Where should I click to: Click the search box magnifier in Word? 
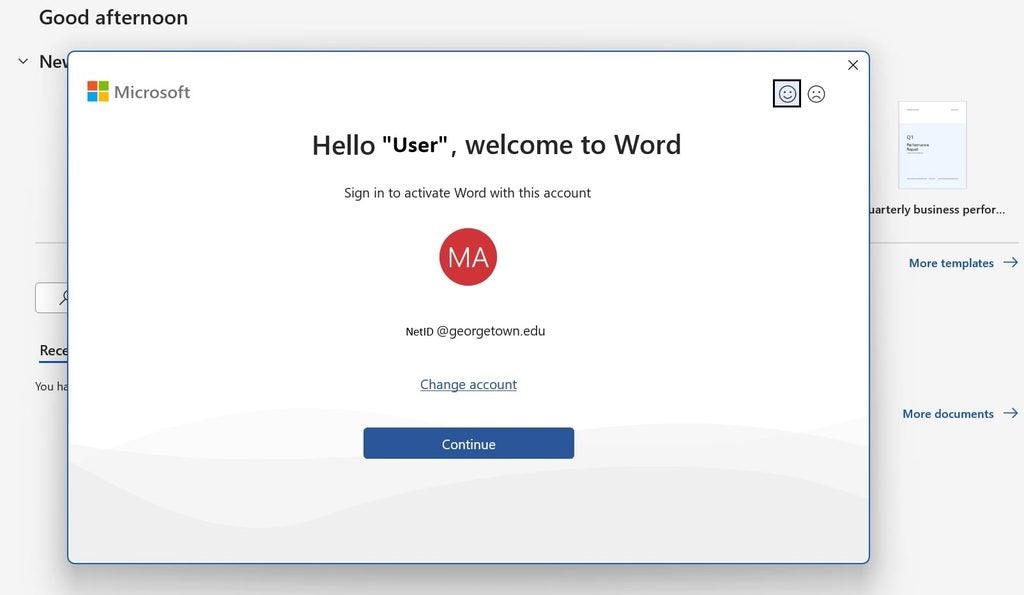pyautogui.click(x=63, y=298)
